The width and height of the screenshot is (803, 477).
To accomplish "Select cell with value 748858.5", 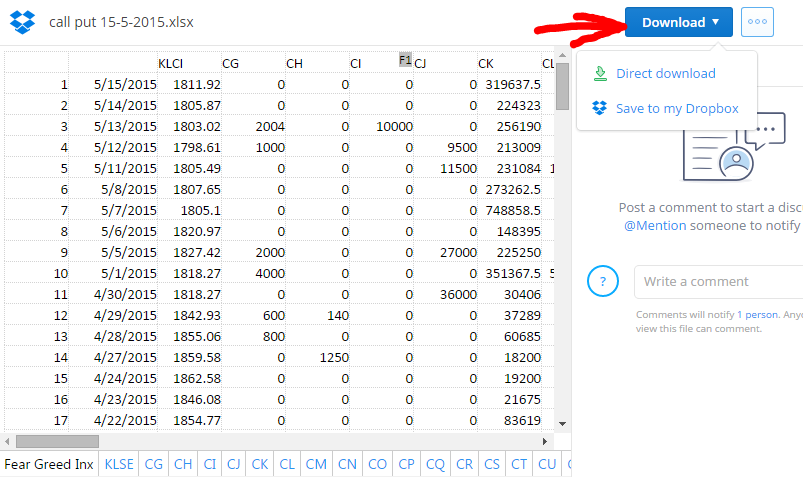I will tap(510, 210).
